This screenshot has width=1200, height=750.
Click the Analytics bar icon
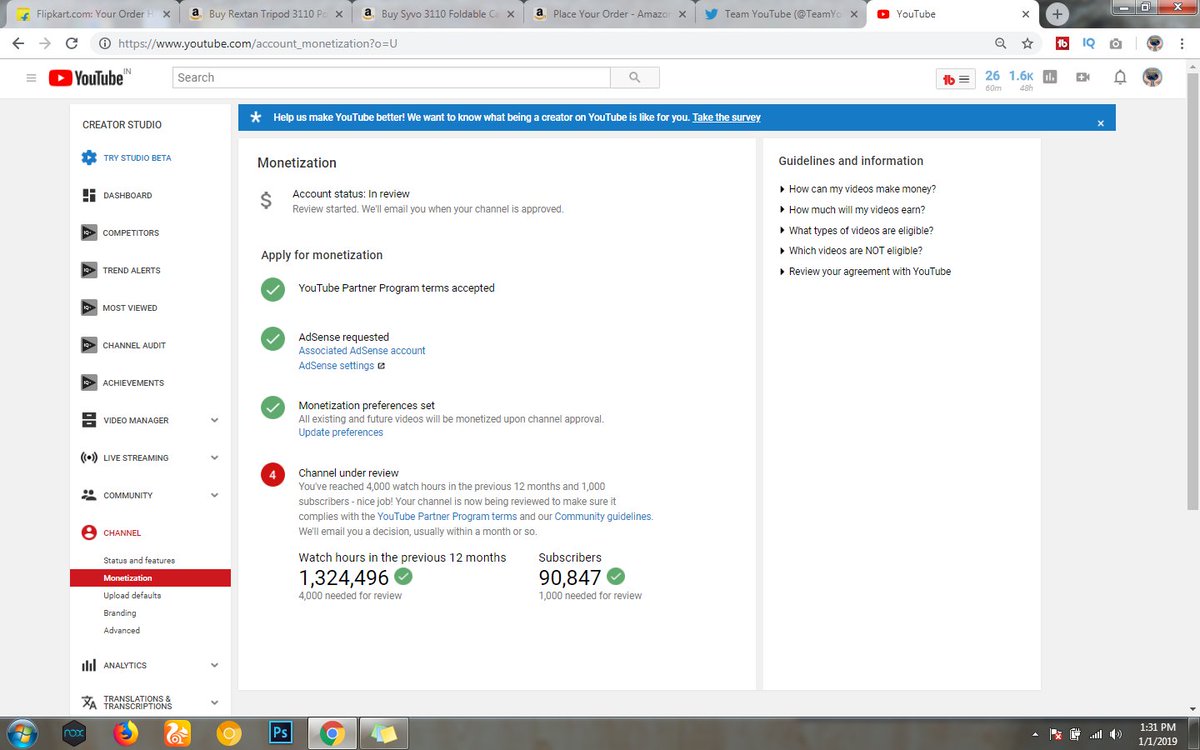click(x=89, y=665)
